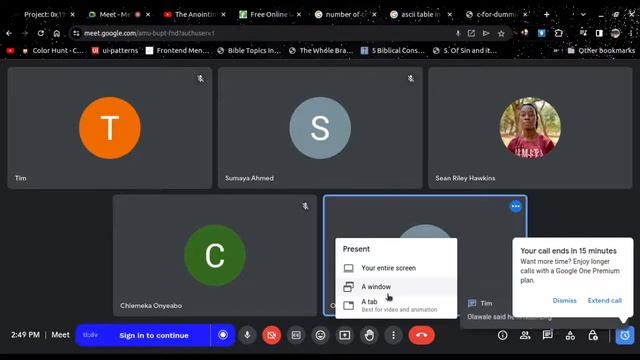
Task: Dismiss the call ending notification
Action: click(x=564, y=300)
